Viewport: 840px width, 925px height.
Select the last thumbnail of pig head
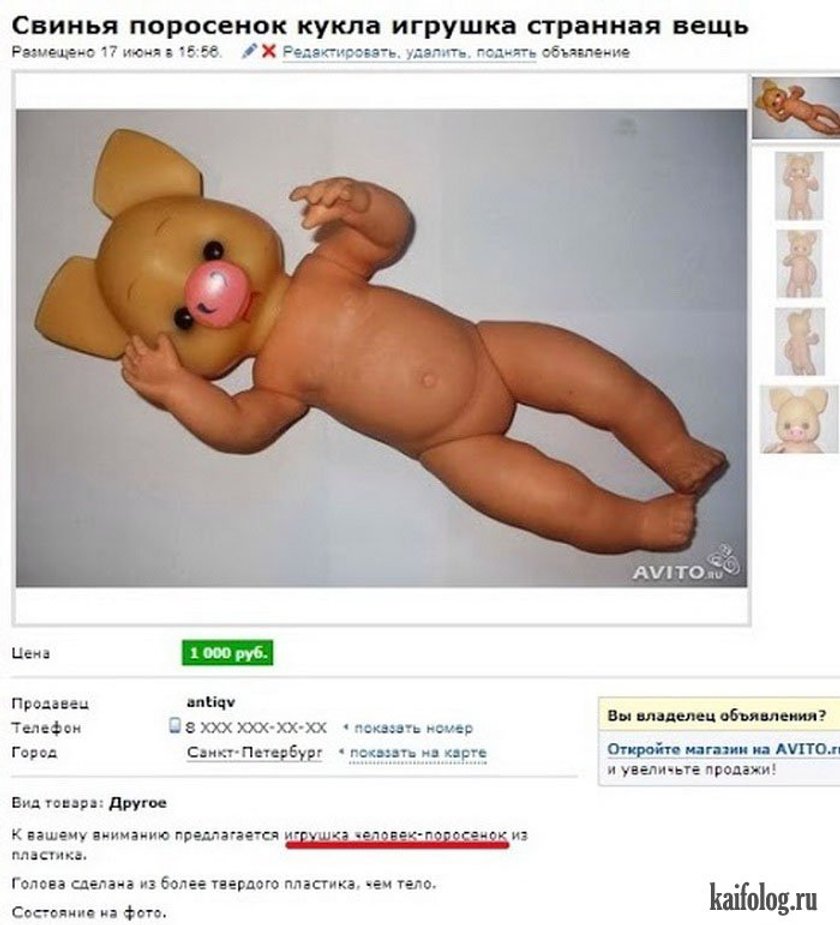tap(799, 419)
